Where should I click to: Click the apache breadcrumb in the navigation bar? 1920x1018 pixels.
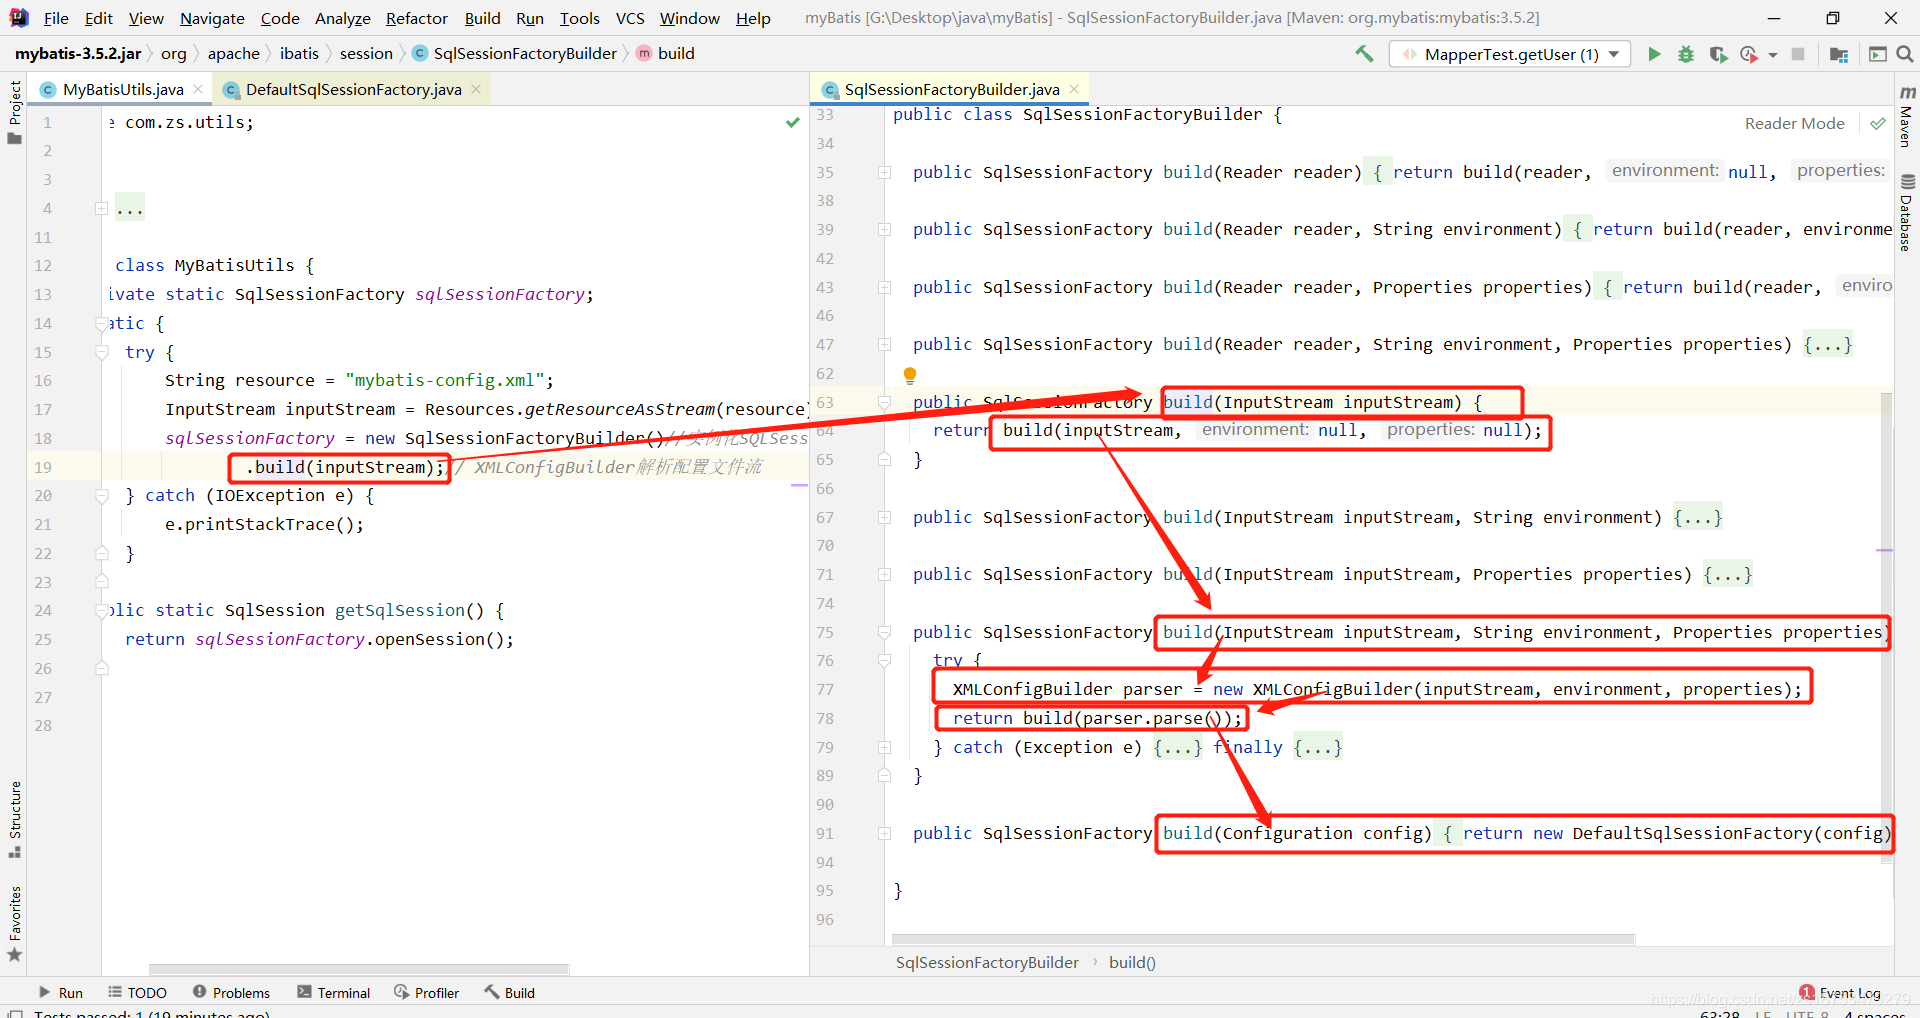234,54
